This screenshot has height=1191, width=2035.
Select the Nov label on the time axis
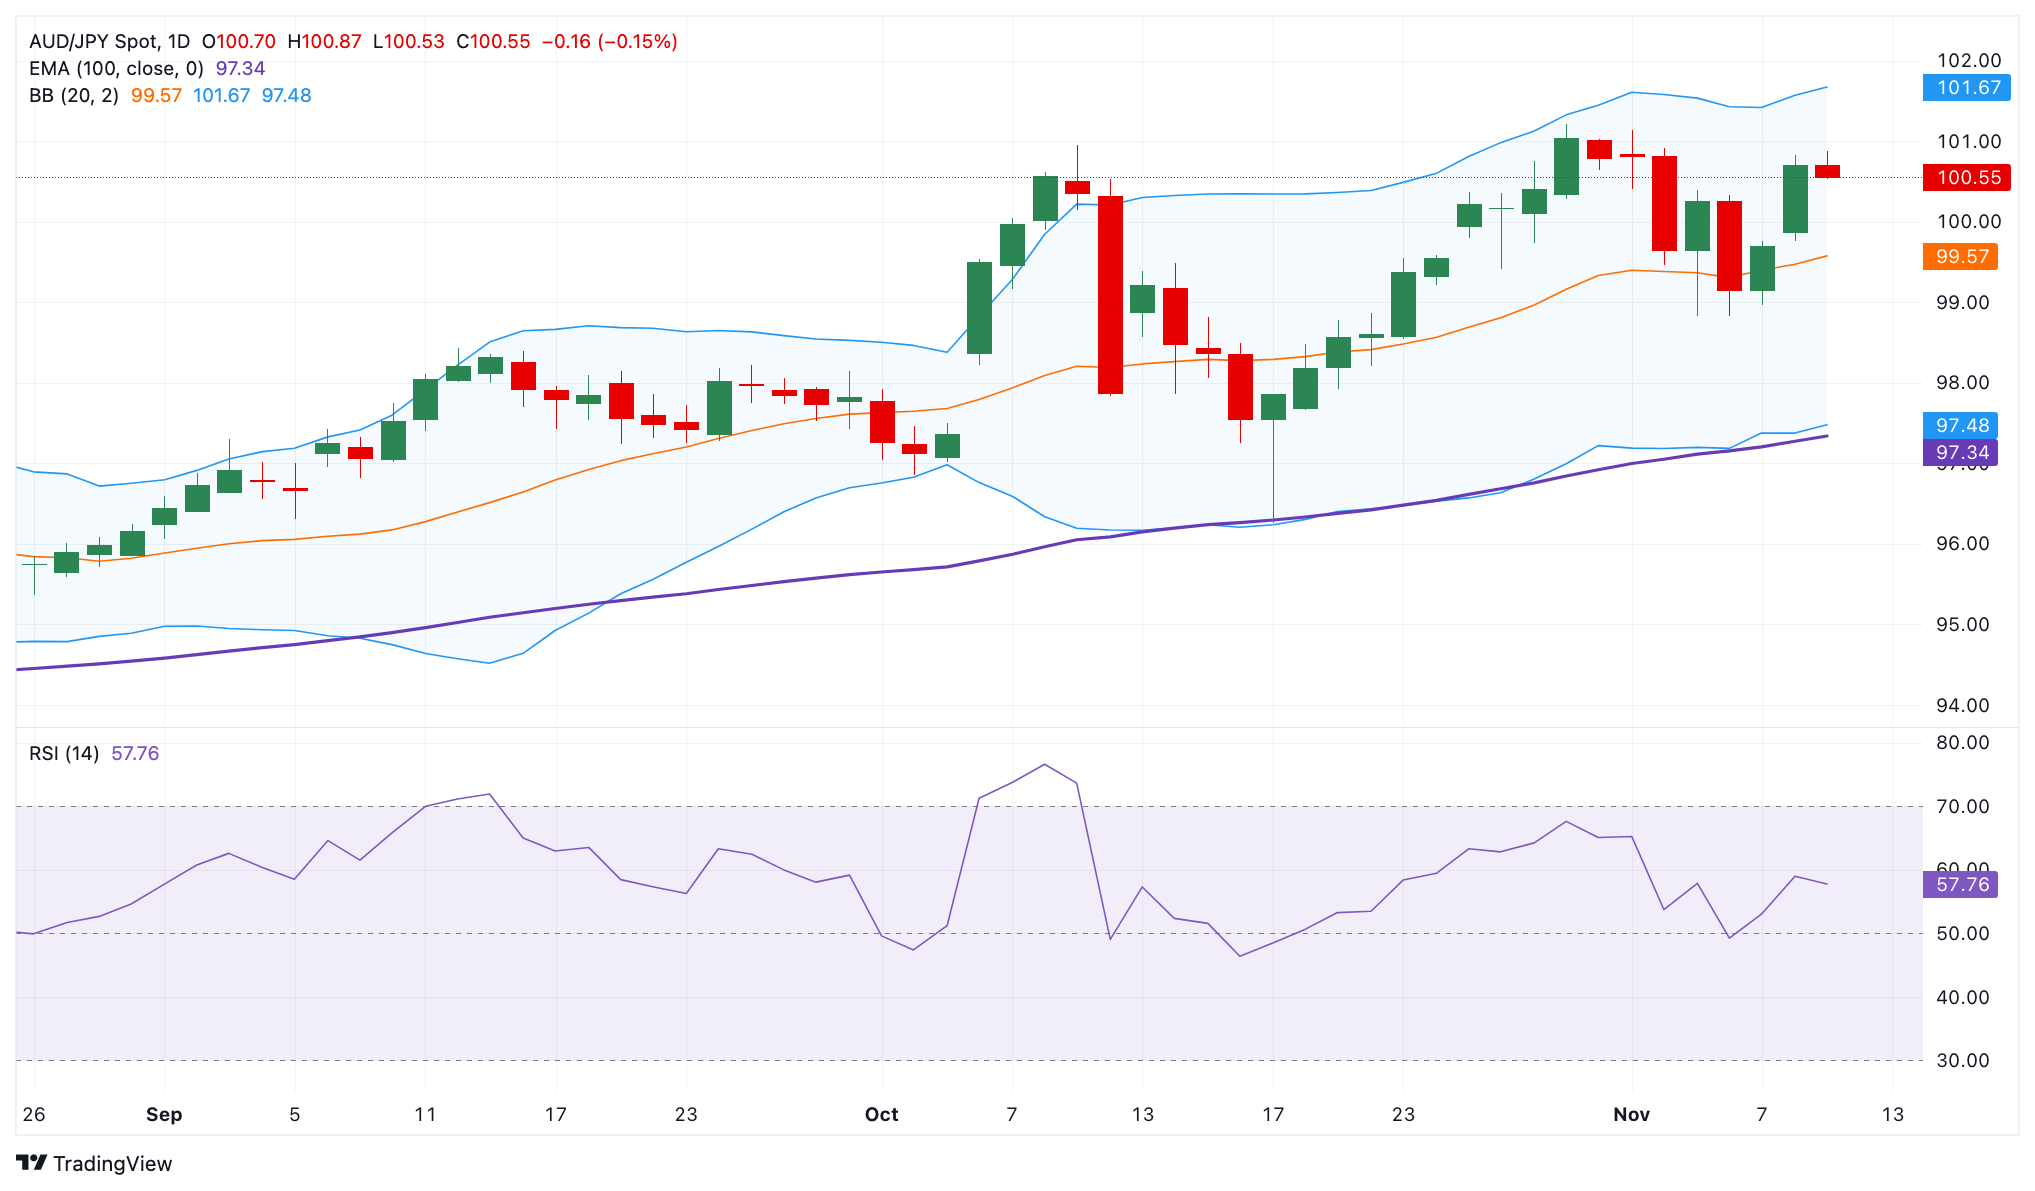(x=1632, y=1114)
